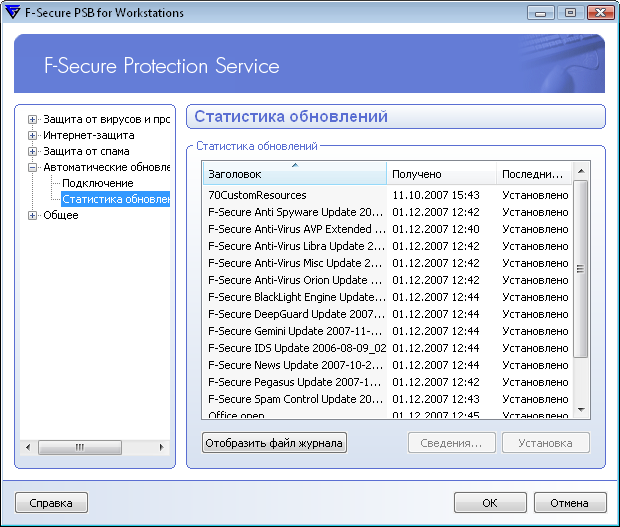Open the Подключение tree item
620x527 pixels.
(x=98, y=183)
